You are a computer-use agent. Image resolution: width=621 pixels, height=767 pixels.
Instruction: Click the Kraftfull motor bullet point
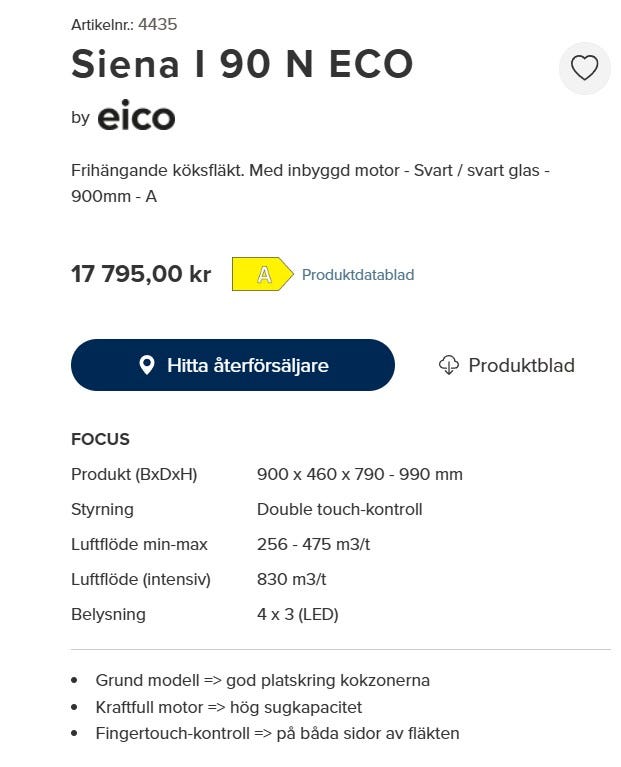click(228, 707)
